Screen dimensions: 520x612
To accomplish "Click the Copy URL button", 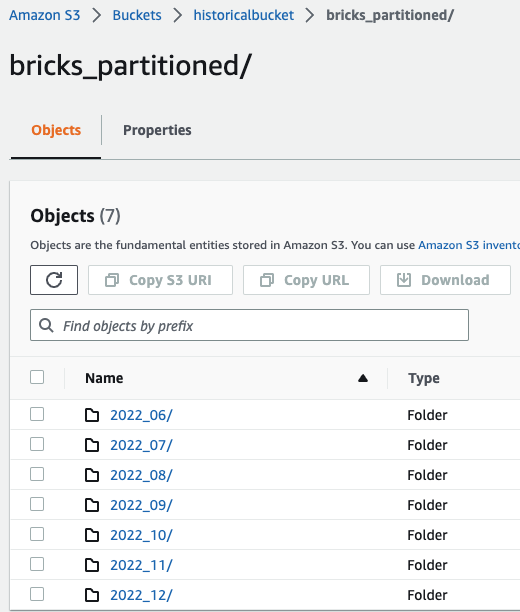I will 306,280.
